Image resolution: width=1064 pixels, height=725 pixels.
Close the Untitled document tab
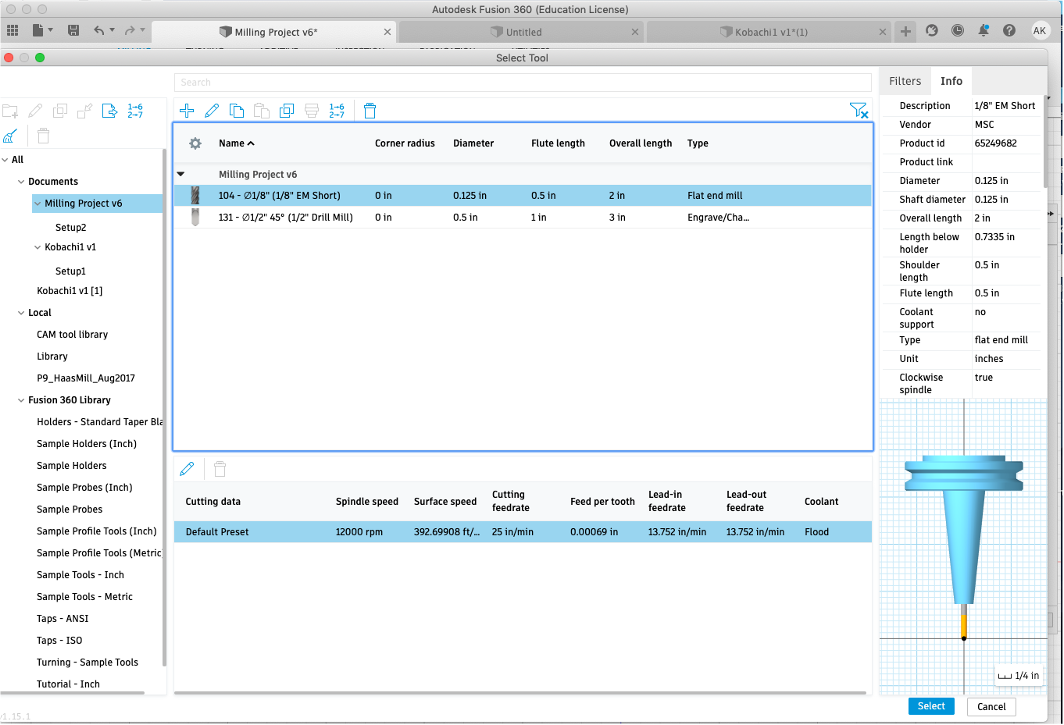pos(635,32)
